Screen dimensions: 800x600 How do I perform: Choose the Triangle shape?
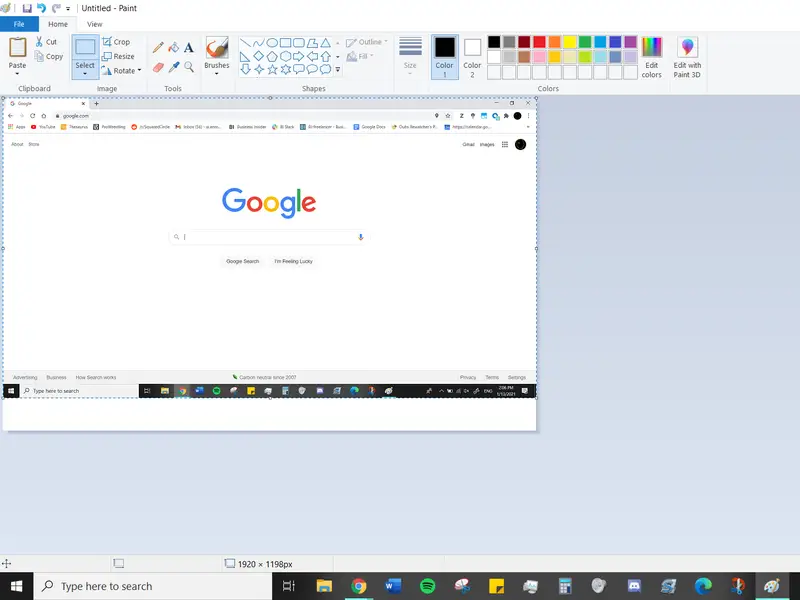325,43
